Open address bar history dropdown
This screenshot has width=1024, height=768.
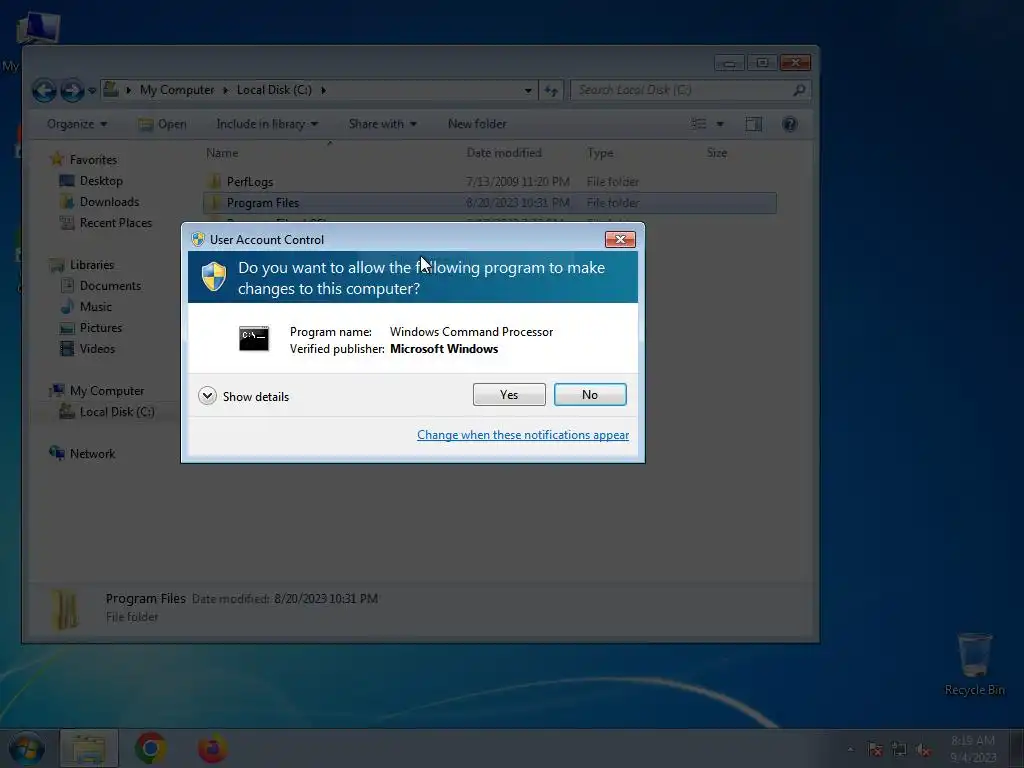[x=528, y=90]
